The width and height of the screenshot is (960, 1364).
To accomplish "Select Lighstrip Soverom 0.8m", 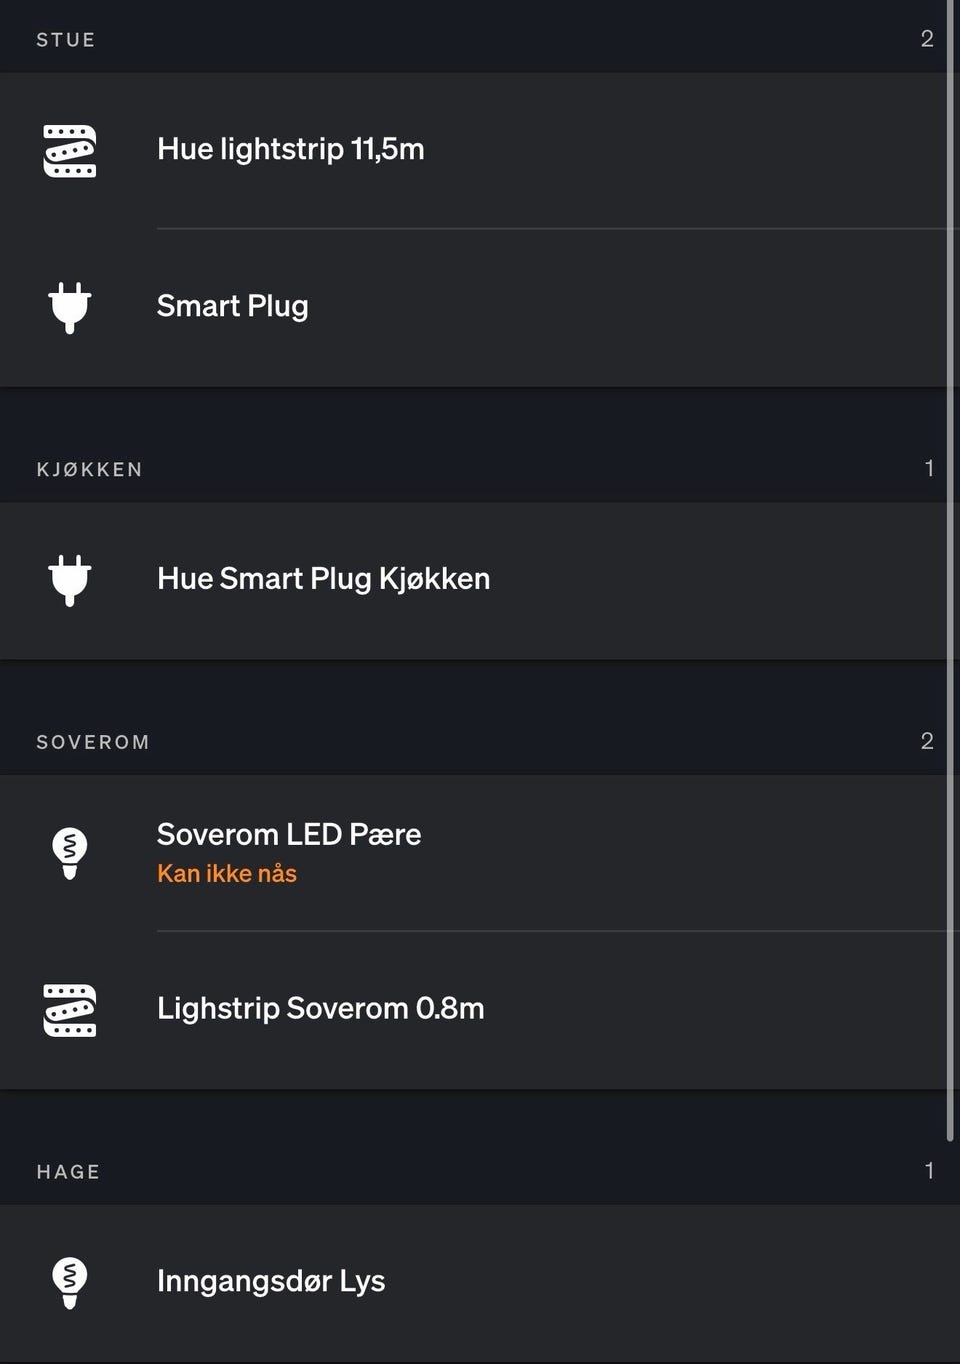I will (x=320, y=1008).
